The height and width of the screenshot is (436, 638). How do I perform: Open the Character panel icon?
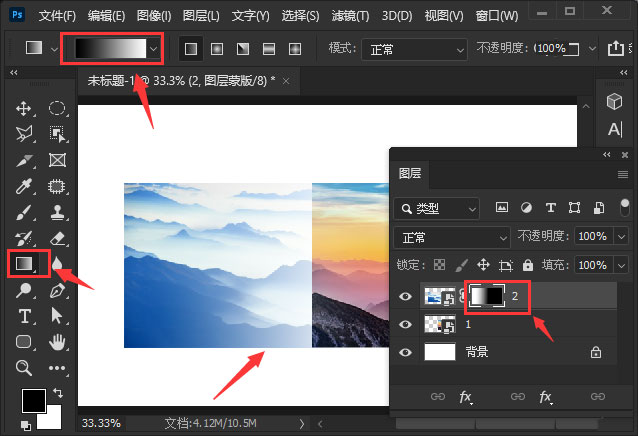(x=614, y=130)
